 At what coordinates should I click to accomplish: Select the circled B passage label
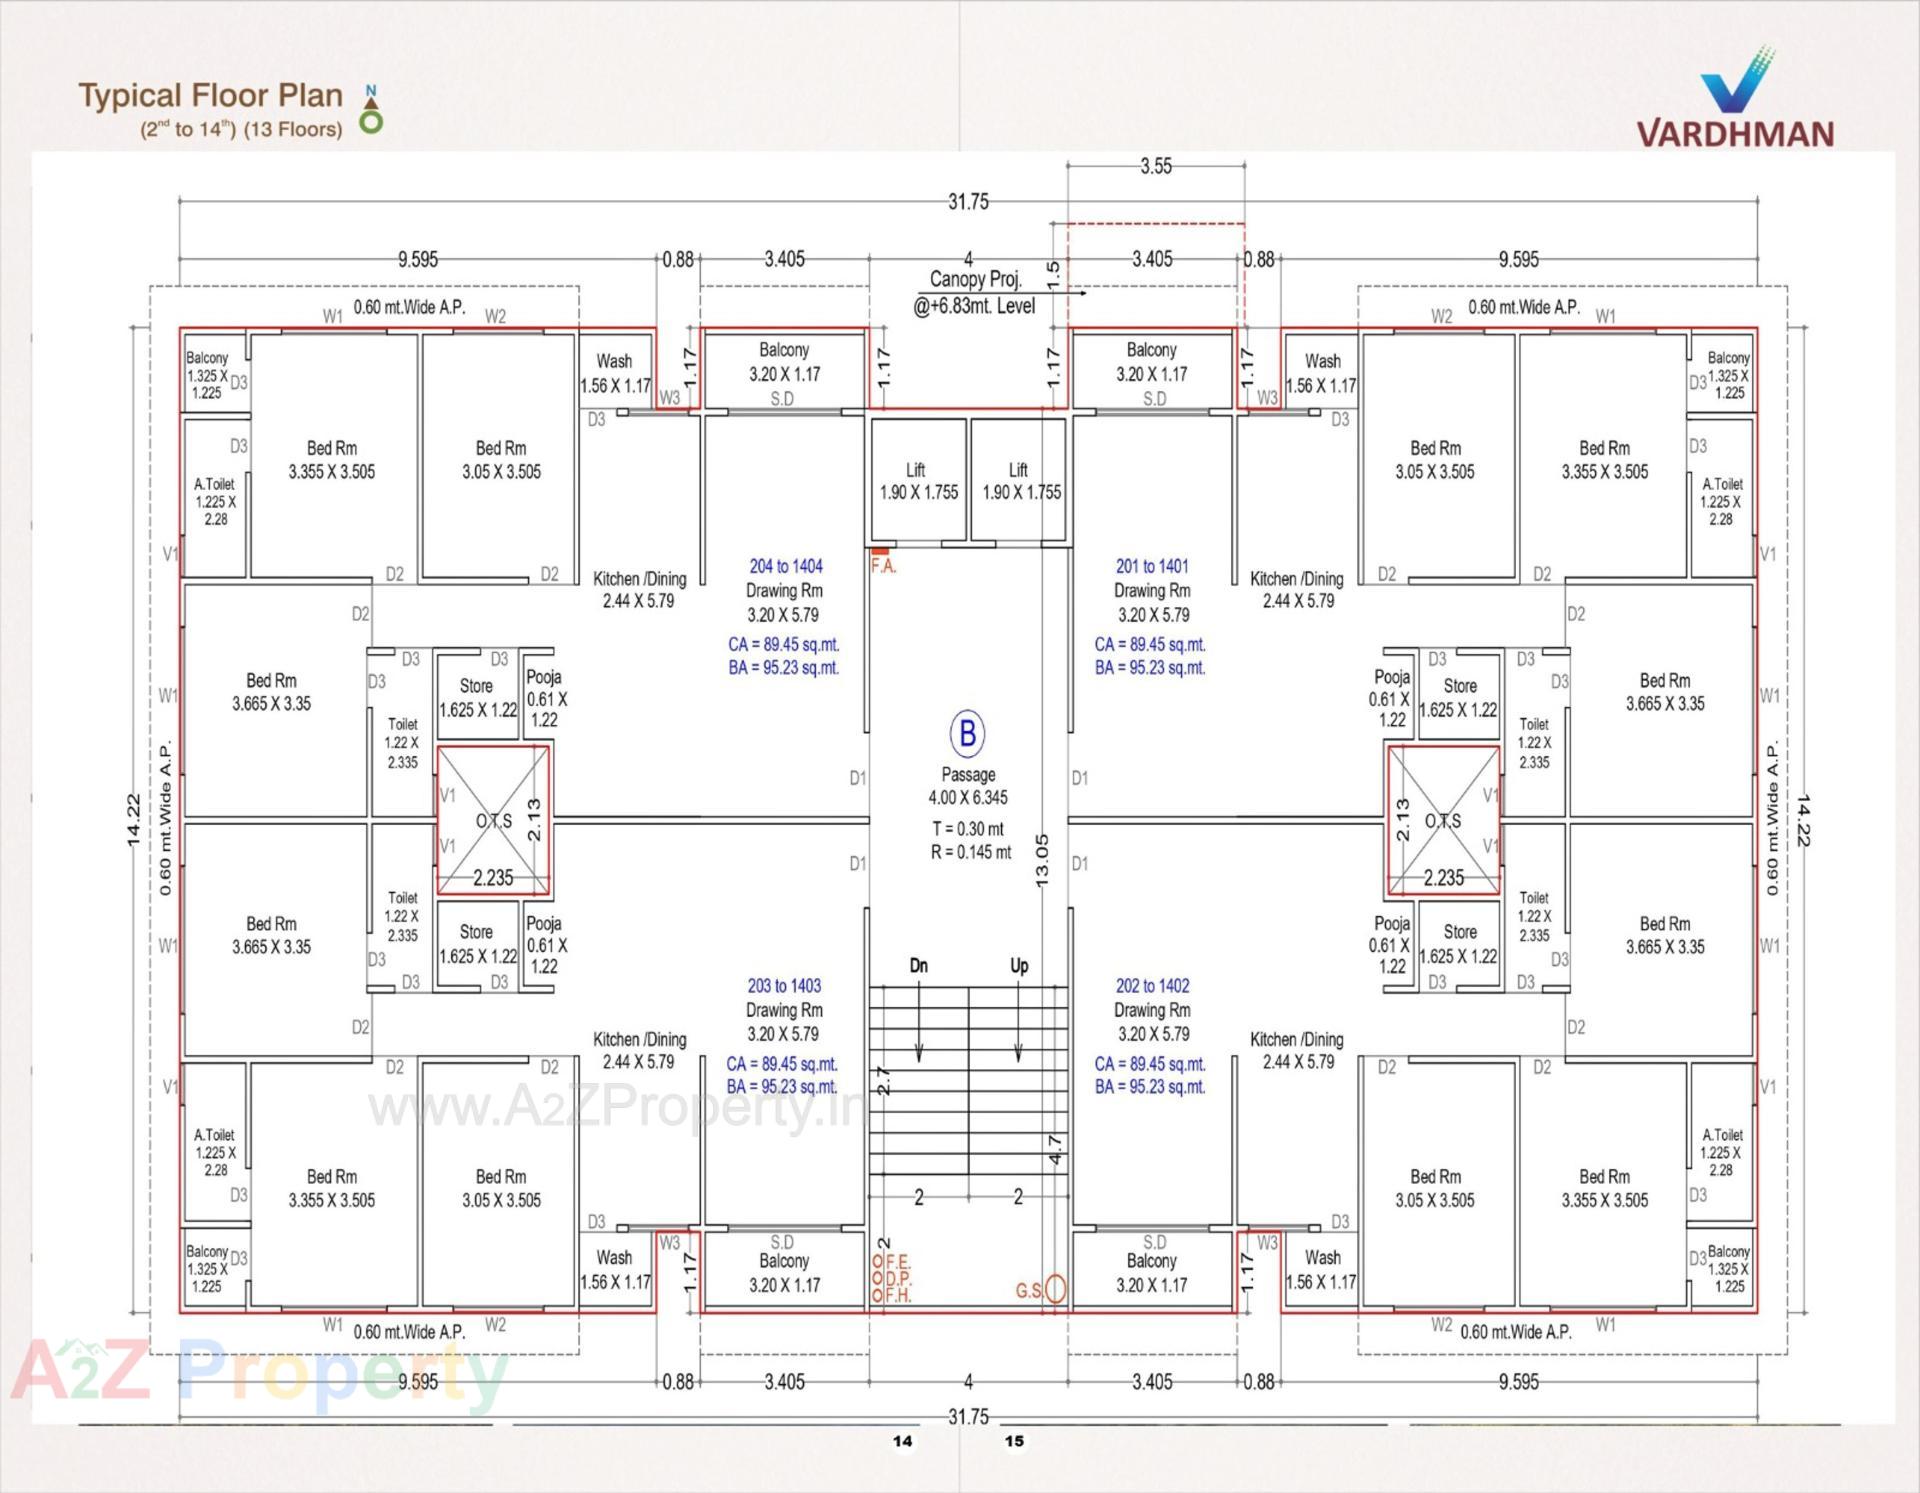click(966, 733)
